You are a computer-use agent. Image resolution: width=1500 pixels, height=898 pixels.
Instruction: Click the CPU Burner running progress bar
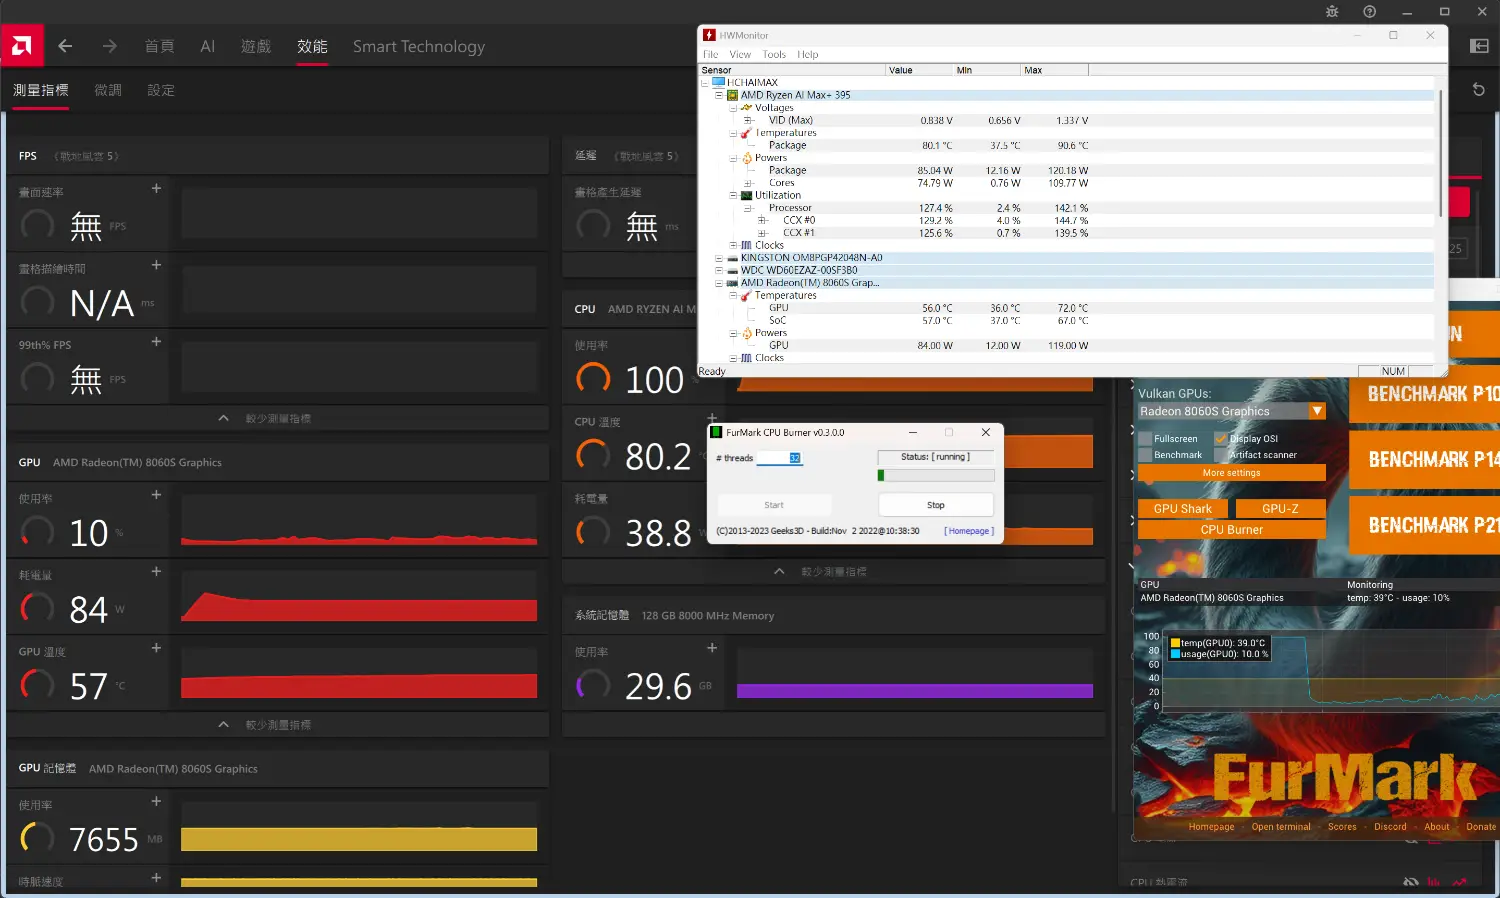click(936, 475)
